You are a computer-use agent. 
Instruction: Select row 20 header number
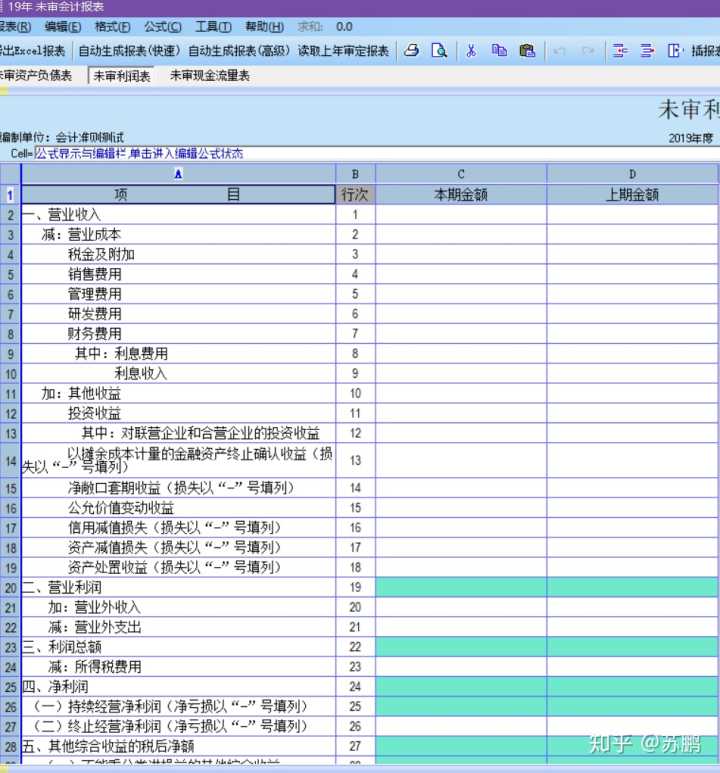10,588
